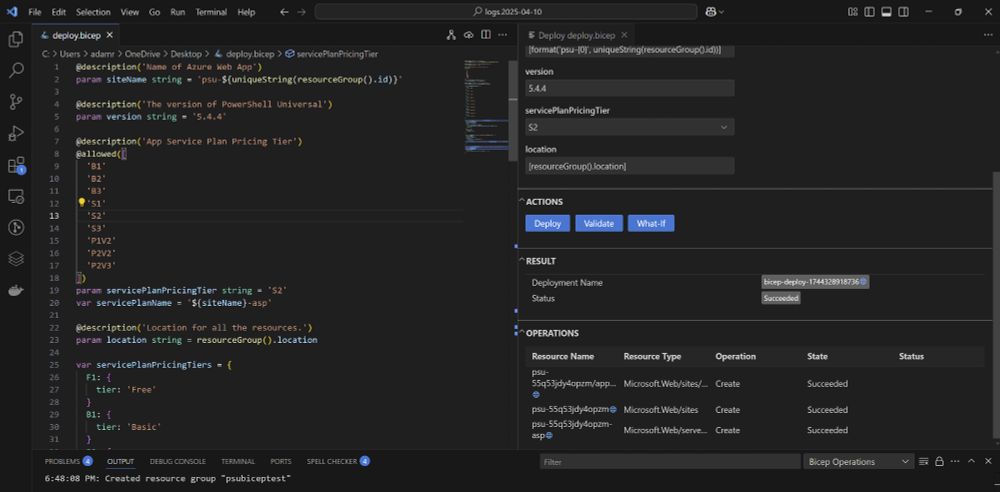Click the version input field
Viewport: 1000px width, 492px height.
click(629, 88)
